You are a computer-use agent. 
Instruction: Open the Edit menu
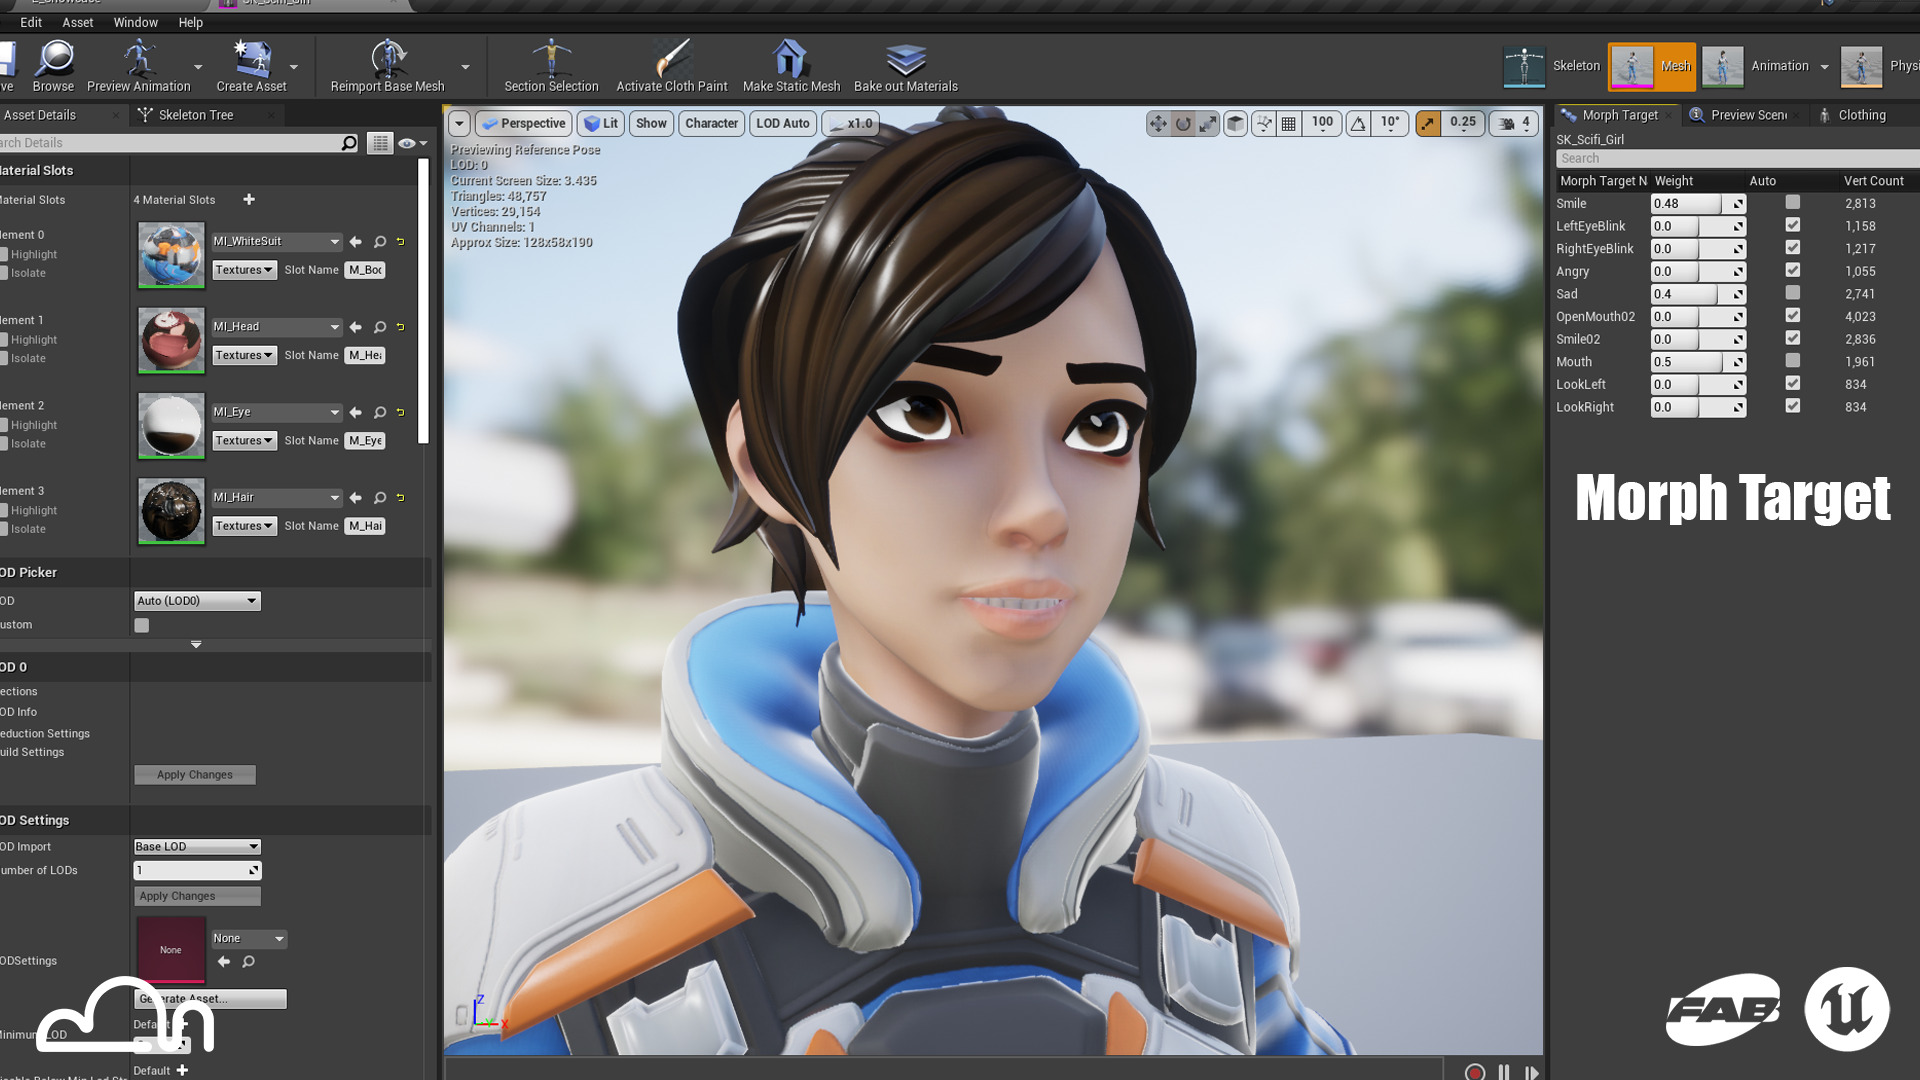pyautogui.click(x=31, y=22)
